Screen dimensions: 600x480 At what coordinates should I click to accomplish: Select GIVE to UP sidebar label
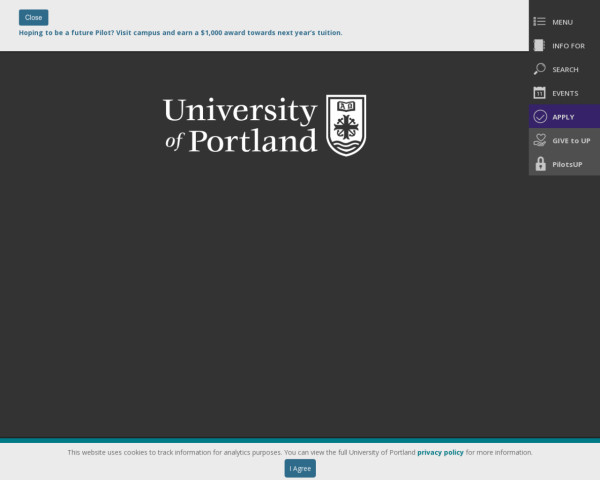click(x=571, y=141)
